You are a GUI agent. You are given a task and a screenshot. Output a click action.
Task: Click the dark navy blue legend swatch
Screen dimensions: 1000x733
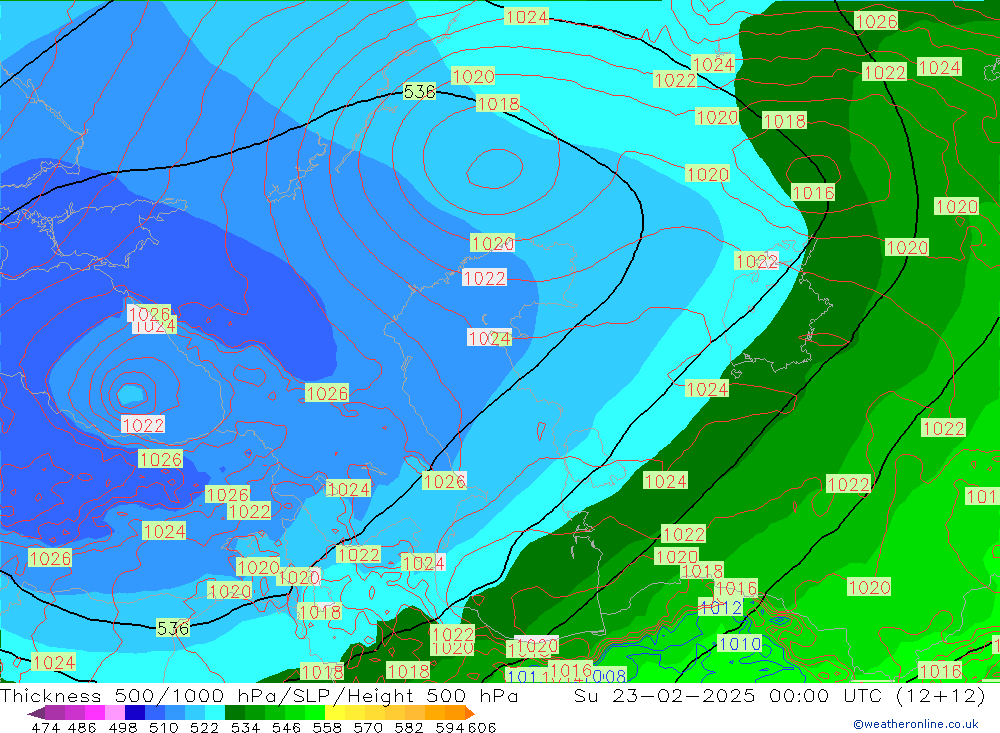click(135, 713)
